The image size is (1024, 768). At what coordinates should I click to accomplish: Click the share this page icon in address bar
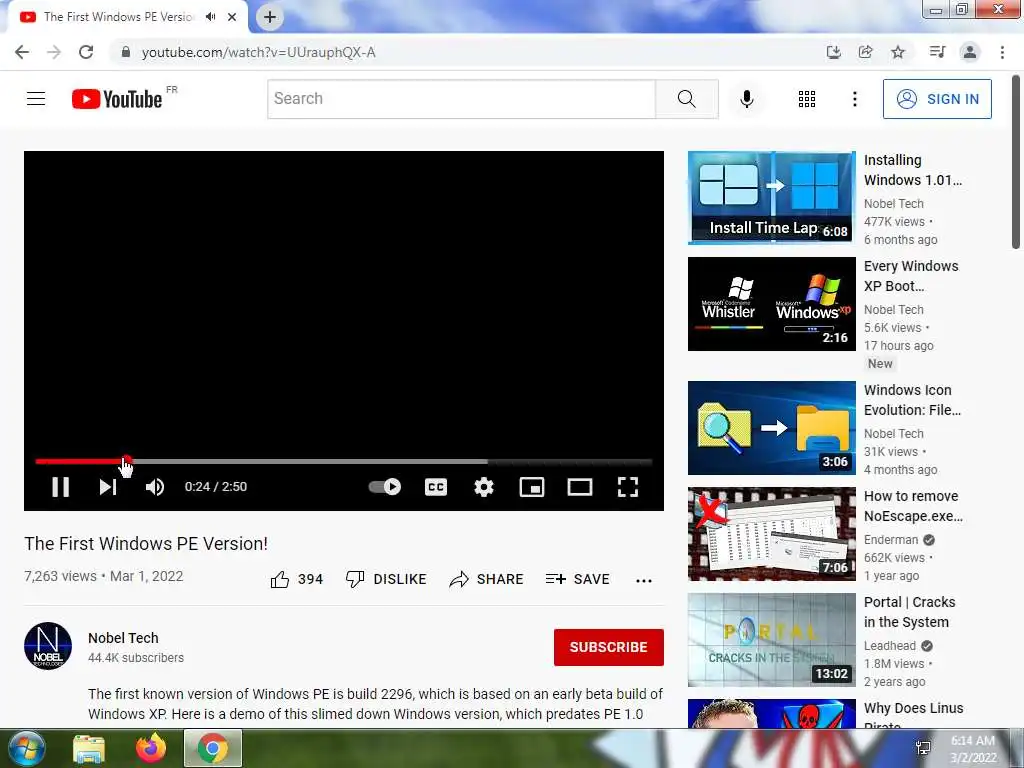[x=865, y=52]
